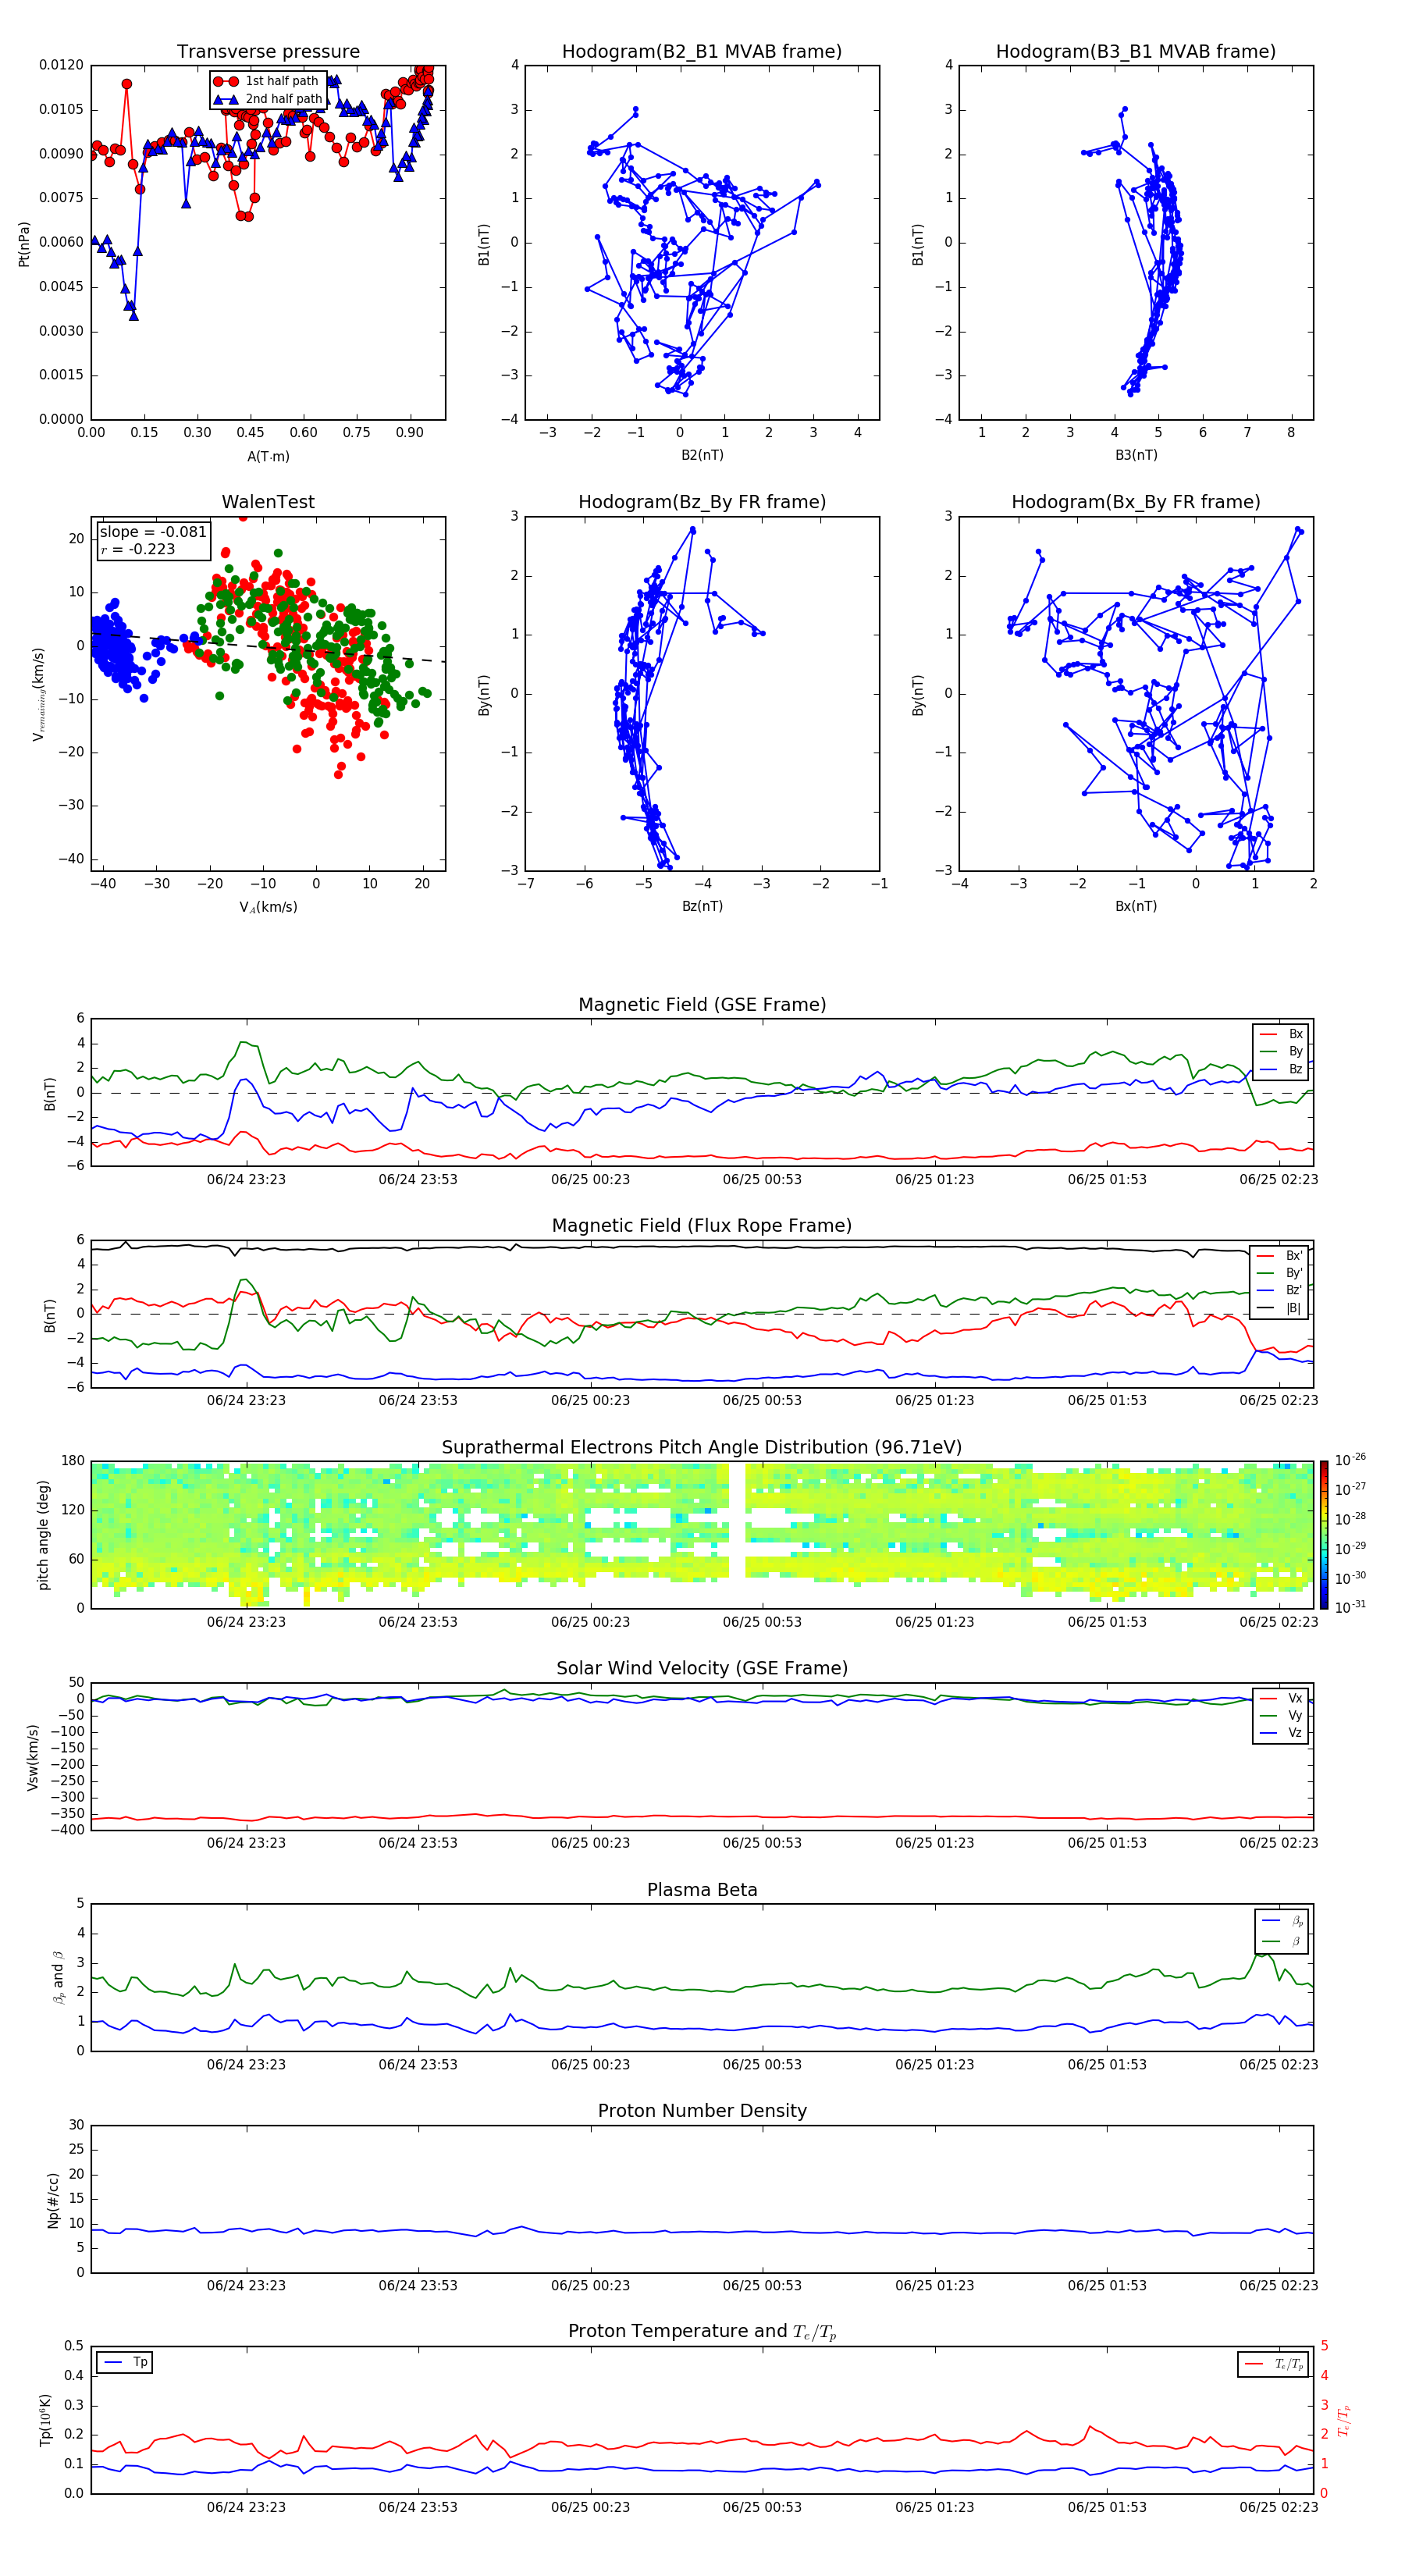This screenshot has height=2576, width=1405.
Task: Click the 'Pt(nPa)' y-axis label
Action: pos(24,243)
